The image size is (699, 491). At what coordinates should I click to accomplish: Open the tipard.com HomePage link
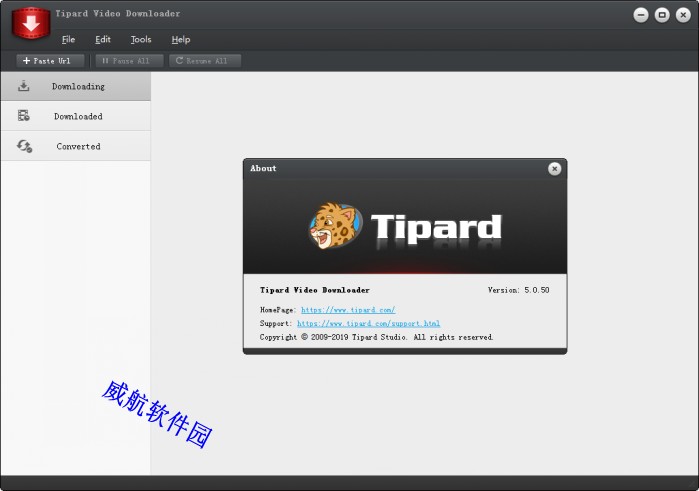pos(348,309)
